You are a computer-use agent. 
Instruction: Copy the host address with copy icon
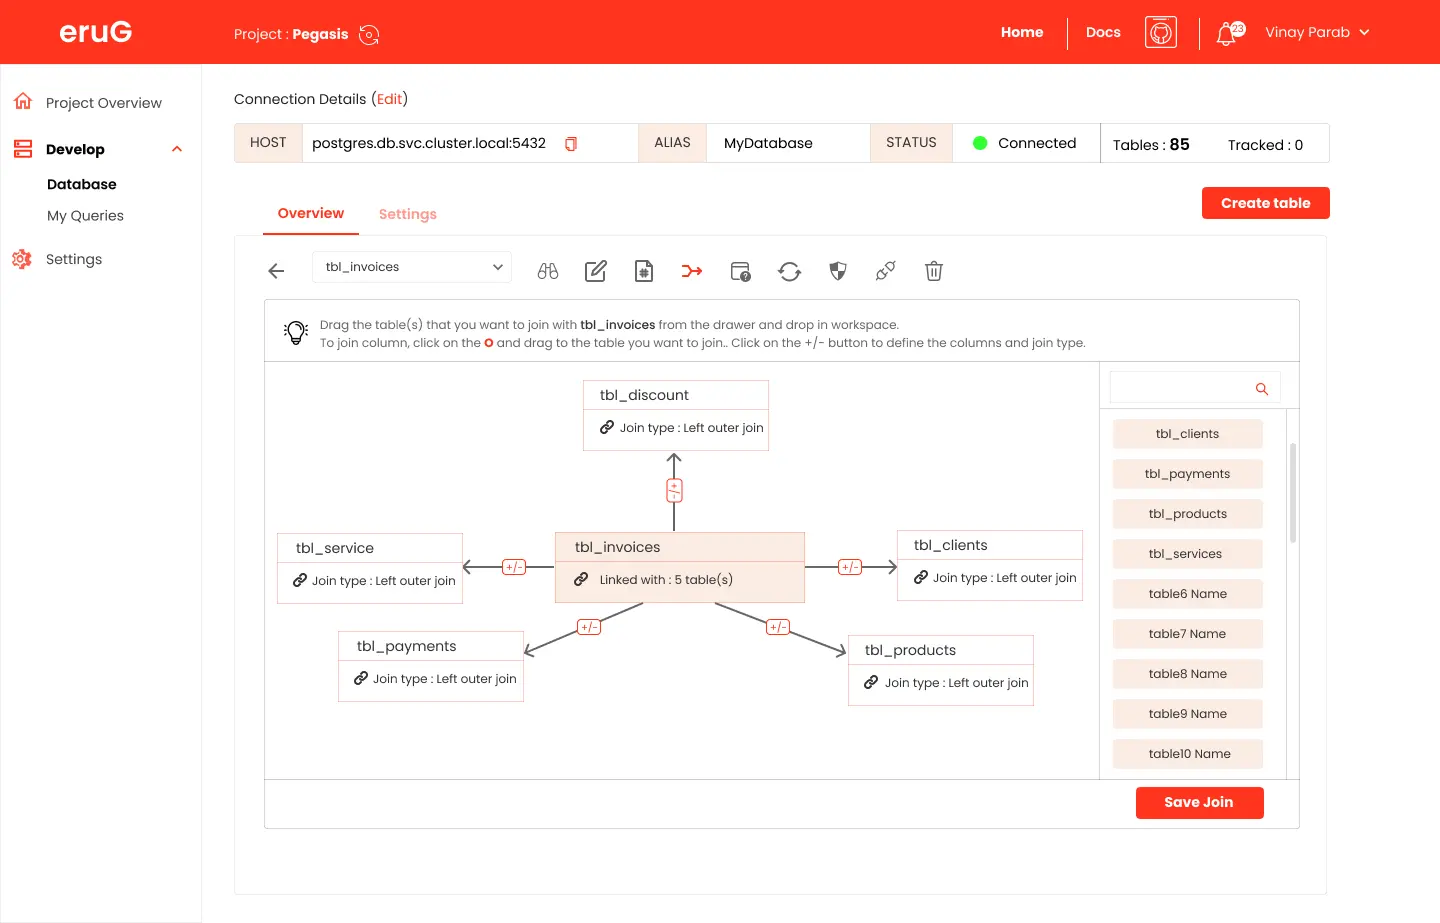click(x=571, y=144)
